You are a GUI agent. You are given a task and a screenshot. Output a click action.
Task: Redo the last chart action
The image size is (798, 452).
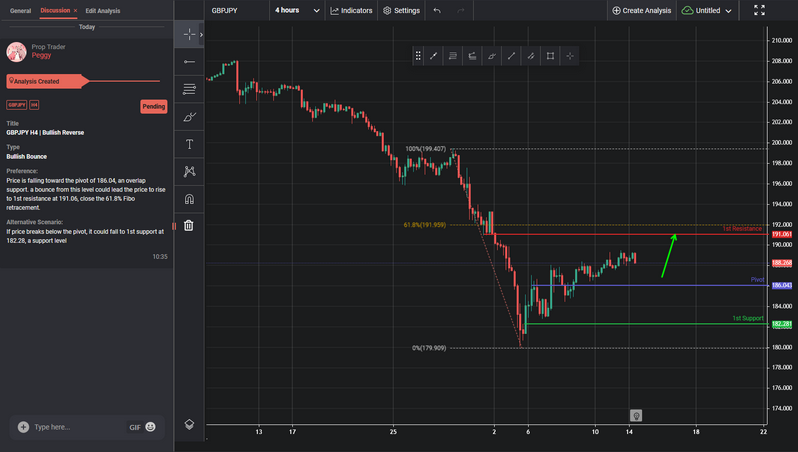(x=461, y=10)
